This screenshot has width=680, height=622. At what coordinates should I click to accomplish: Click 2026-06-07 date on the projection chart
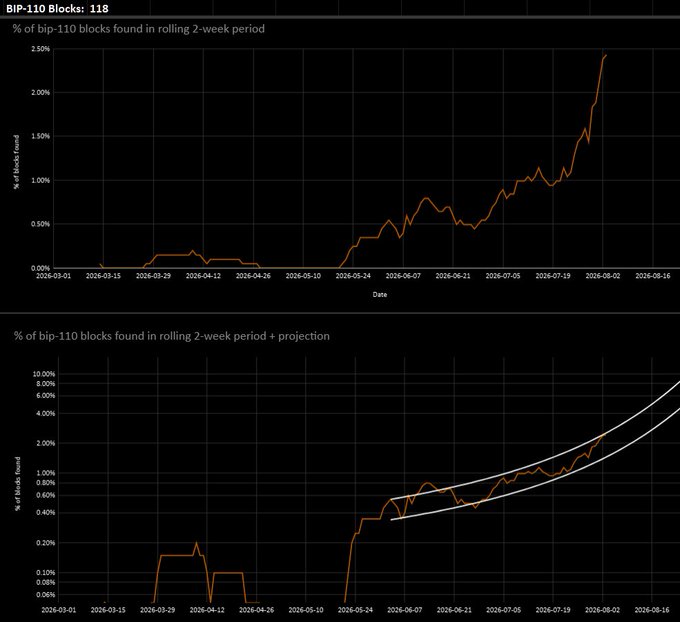point(405,610)
